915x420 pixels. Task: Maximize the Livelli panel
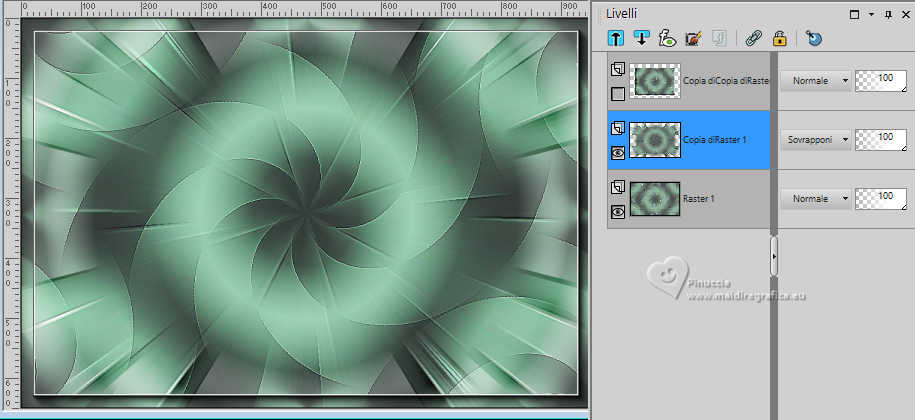click(x=854, y=15)
